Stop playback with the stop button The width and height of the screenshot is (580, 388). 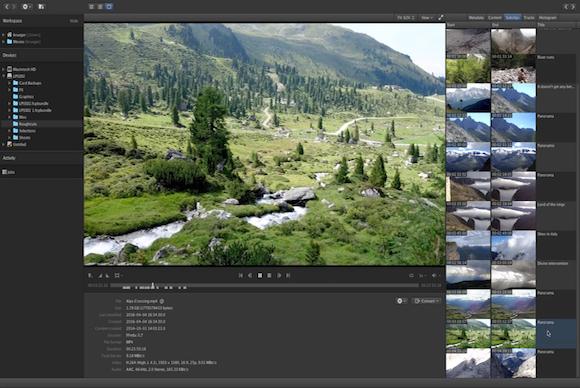pyautogui.click(x=260, y=276)
